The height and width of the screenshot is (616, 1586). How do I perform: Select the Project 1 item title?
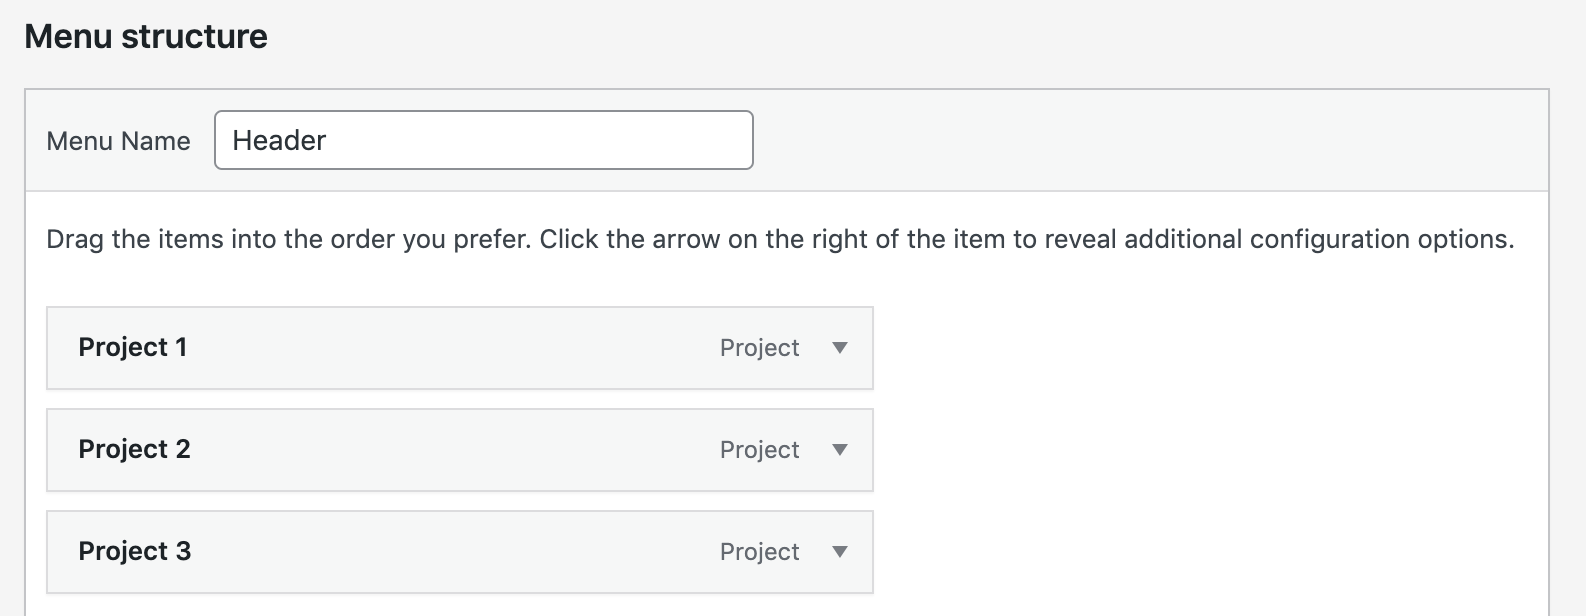pos(133,348)
